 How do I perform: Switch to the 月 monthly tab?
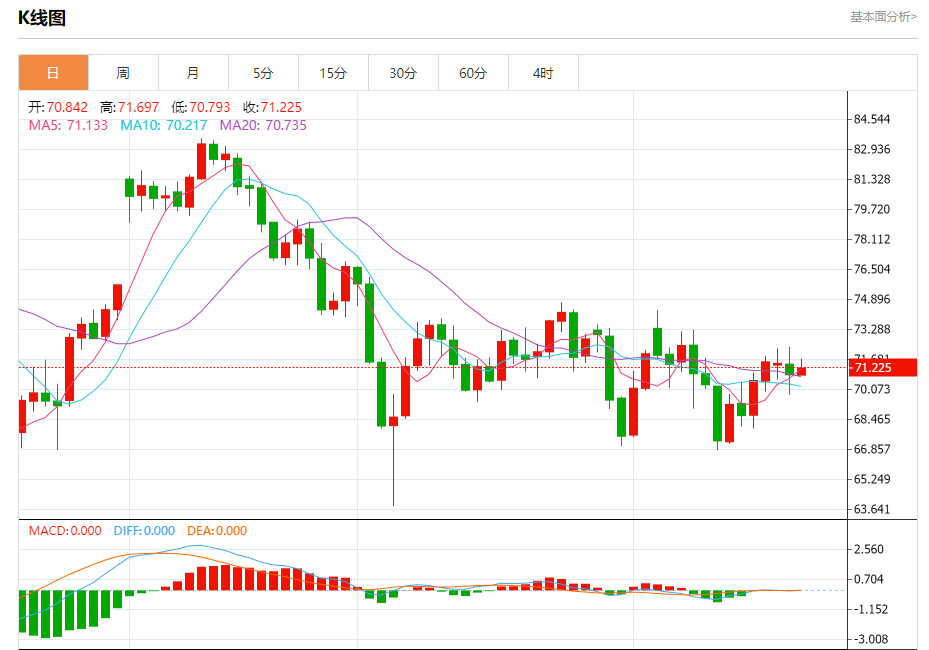pyautogui.click(x=193, y=73)
